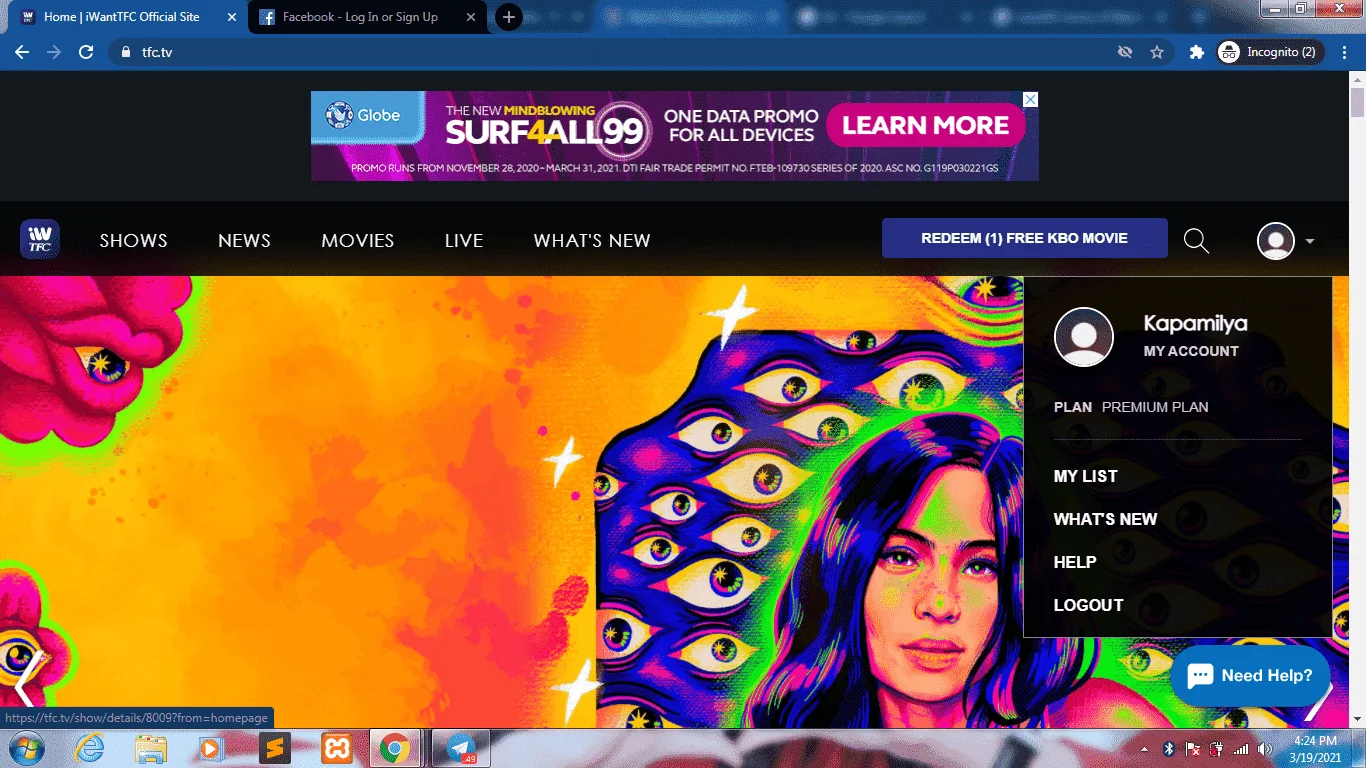This screenshot has width=1366, height=768.
Task: Select MY LIST in account menu
Action: coord(1086,476)
